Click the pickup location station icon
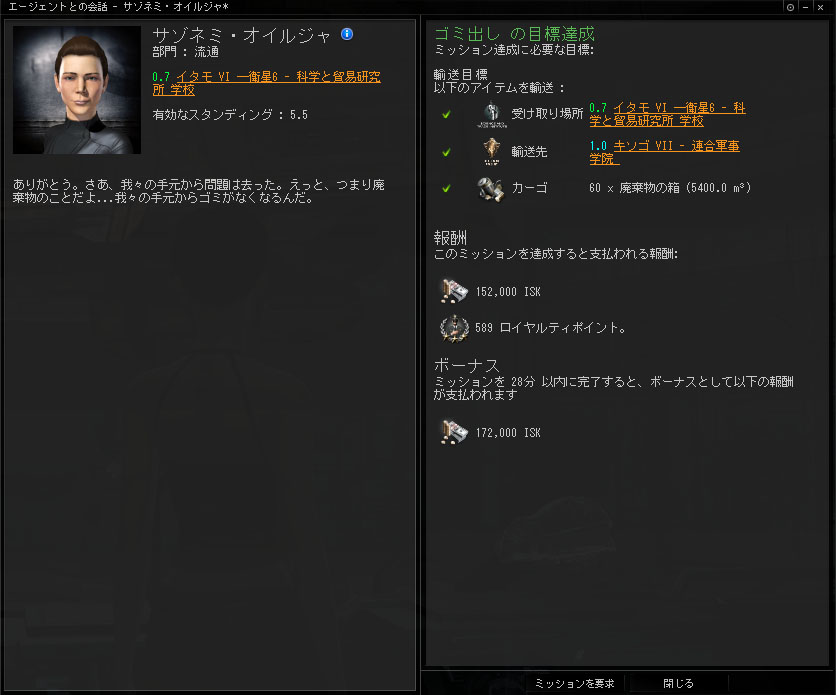The width and height of the screenshot is (836, 695). coord(492,115)
